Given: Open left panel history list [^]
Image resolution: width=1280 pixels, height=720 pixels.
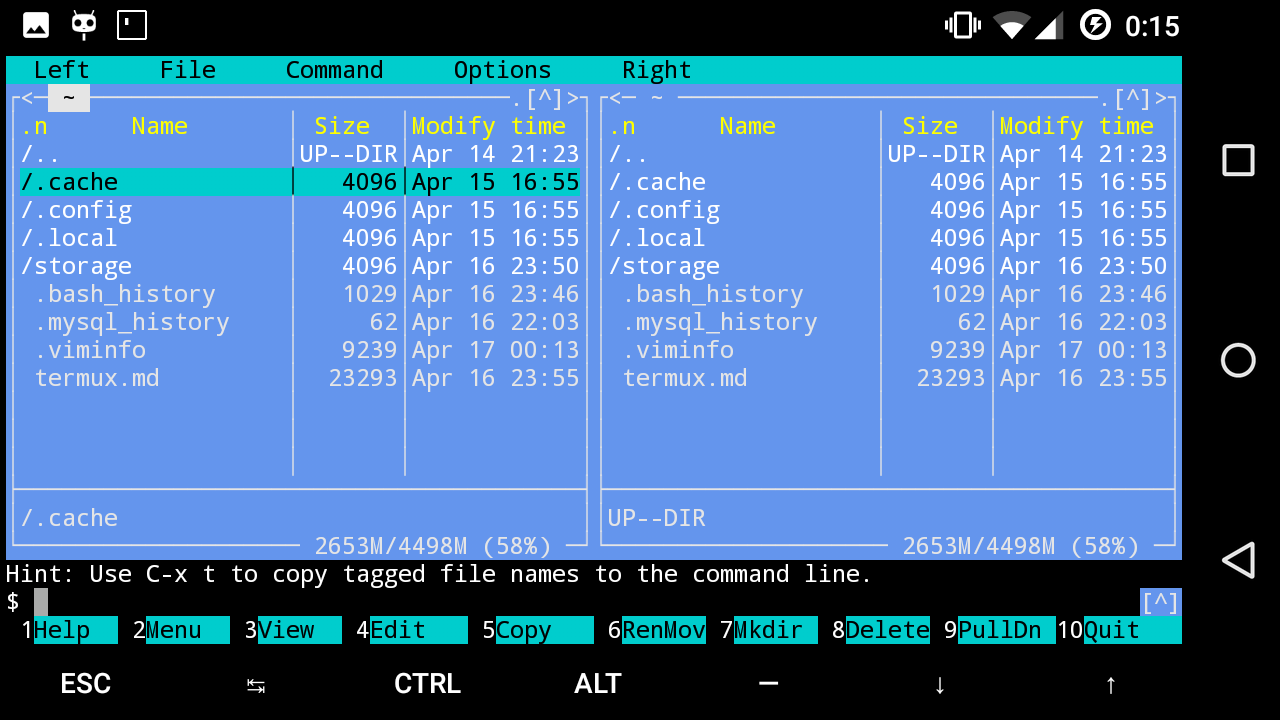Looking at the screenshot, I should (544, 98).
